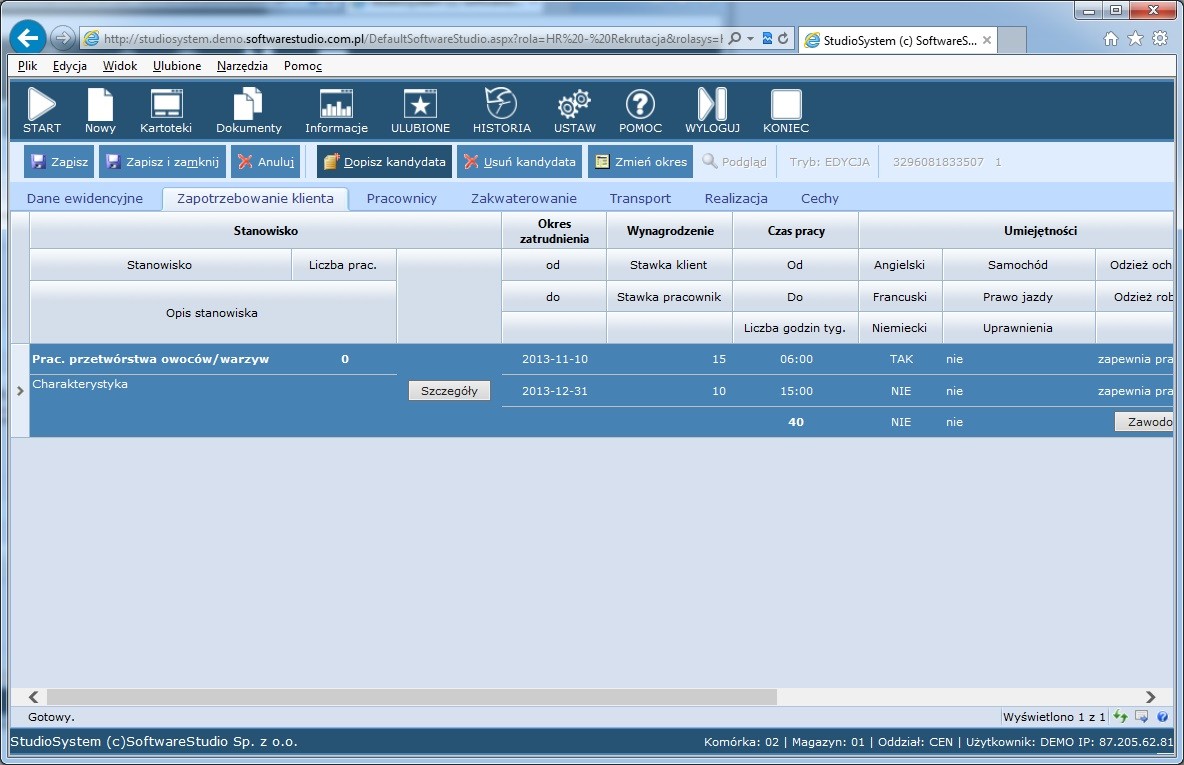Click the browser address bar URL field

(x=412, y=38)
